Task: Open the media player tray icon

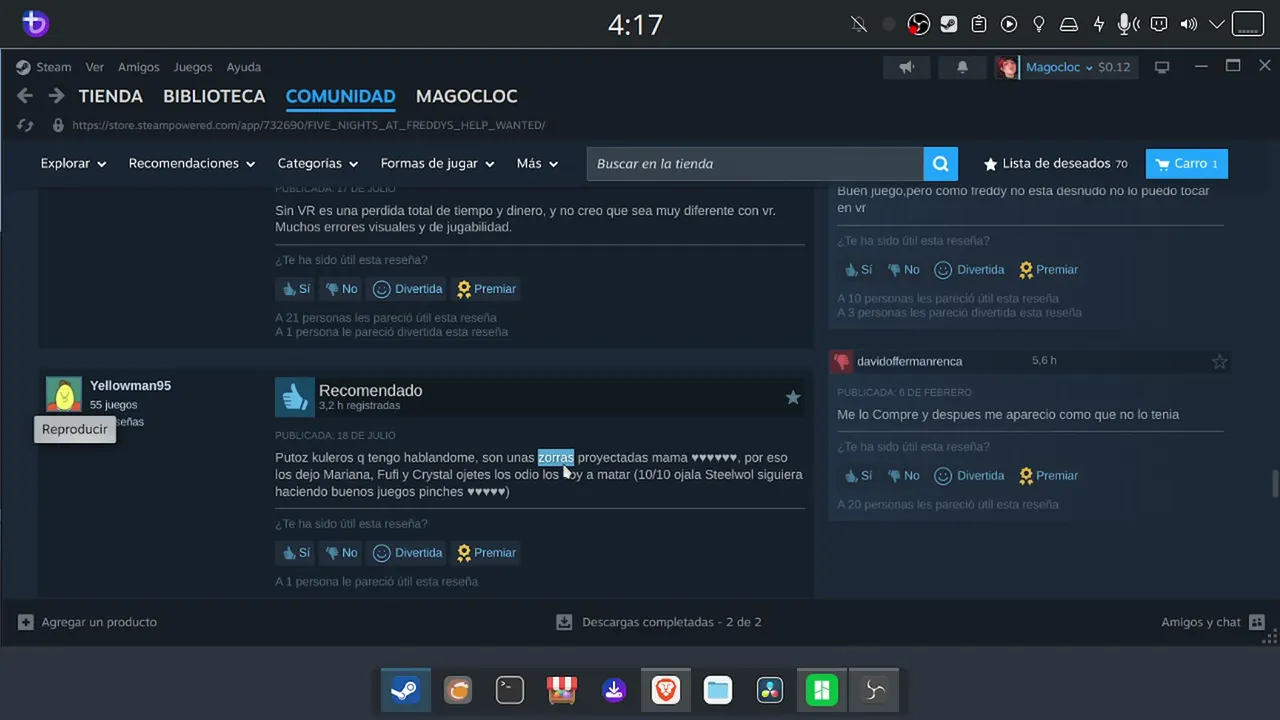Action: click(x=1009, y=24)
